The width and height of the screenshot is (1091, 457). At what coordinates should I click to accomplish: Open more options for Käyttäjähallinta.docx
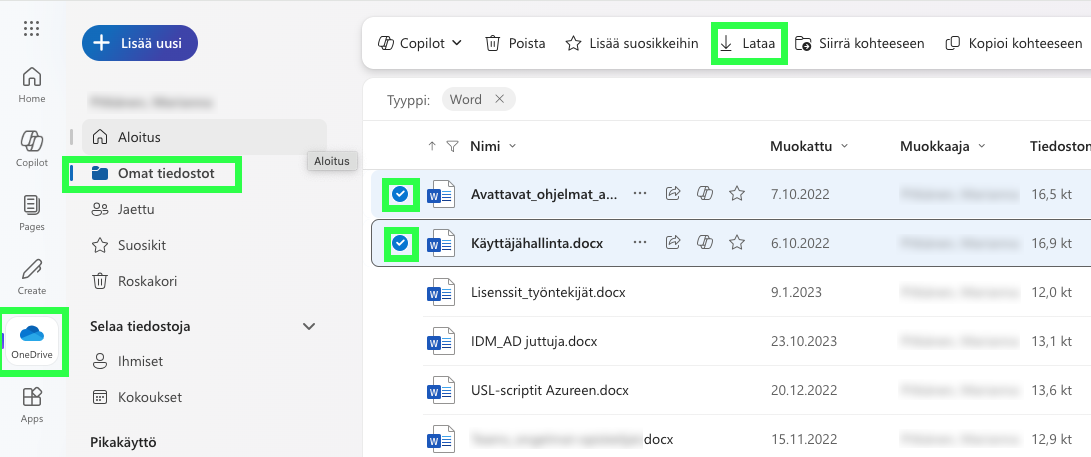coord(639,243)
